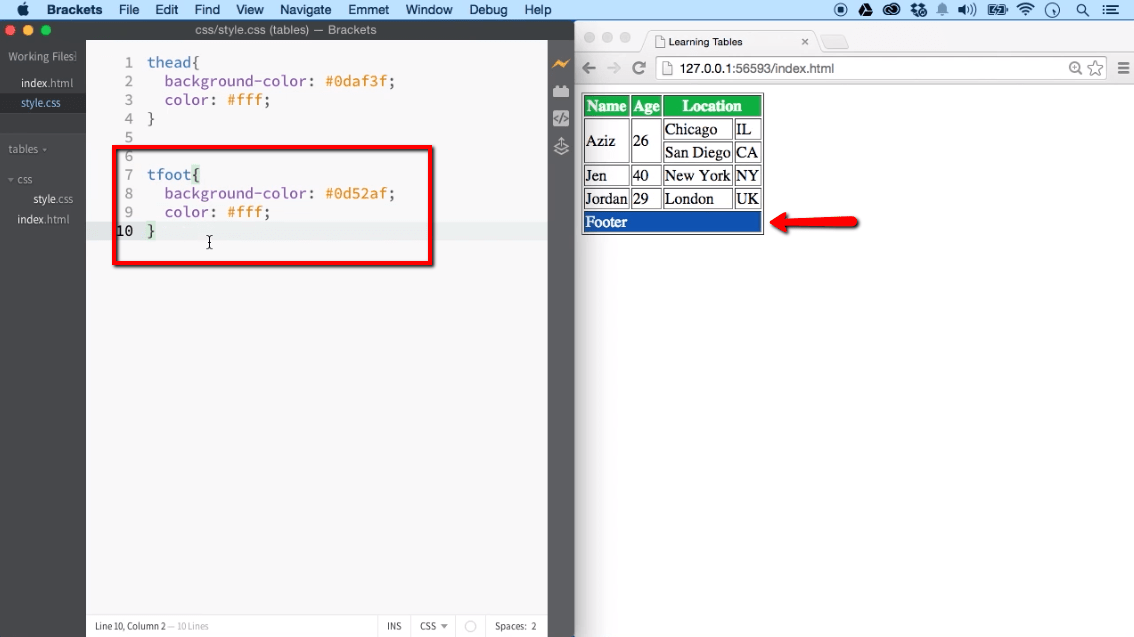Click the Footer cell in the table
The width and height of the screenshot is (1134, 637).
[673, 222]
